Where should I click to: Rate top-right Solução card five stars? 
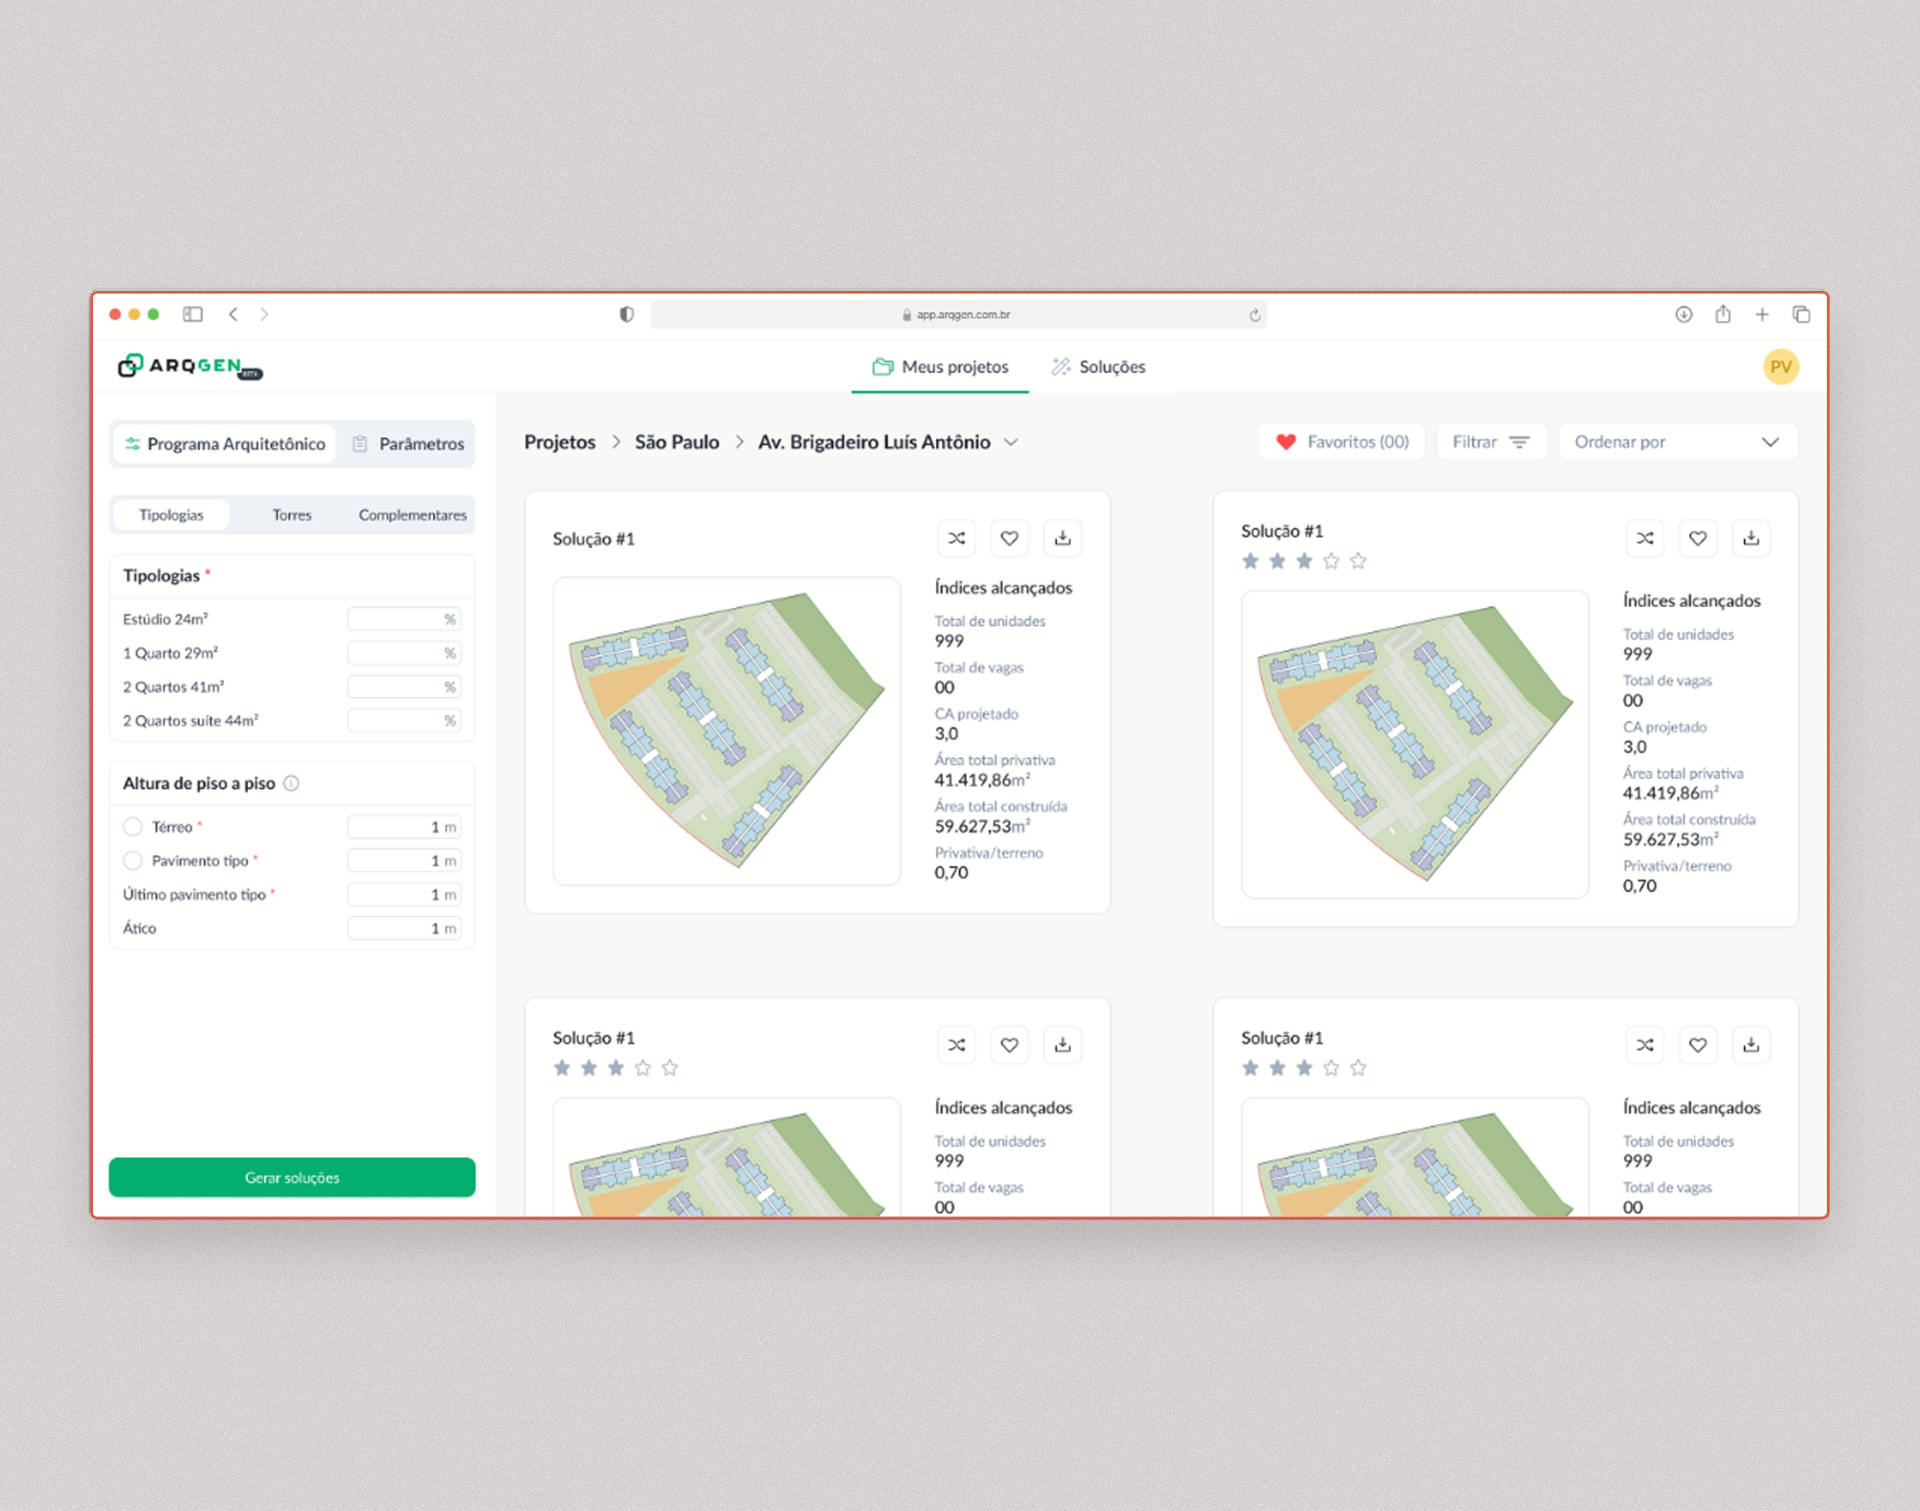click(x=1358, y=561)
